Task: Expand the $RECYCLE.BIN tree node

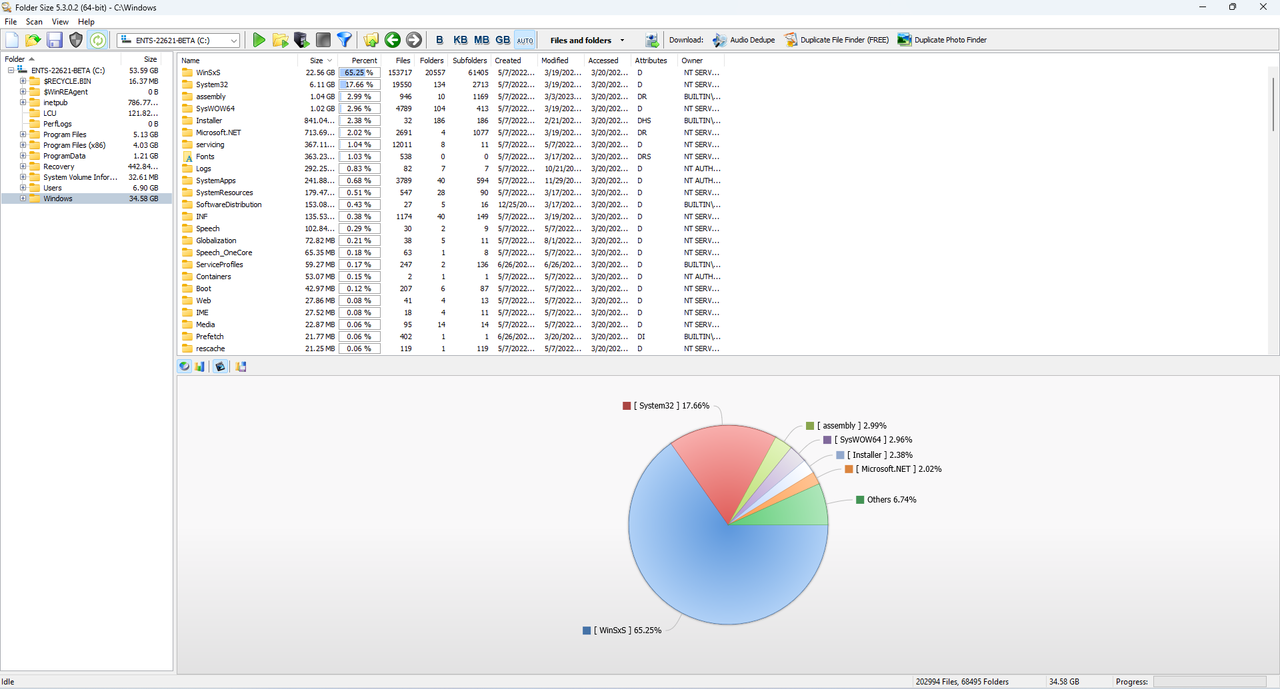Action: pos(23,81)
